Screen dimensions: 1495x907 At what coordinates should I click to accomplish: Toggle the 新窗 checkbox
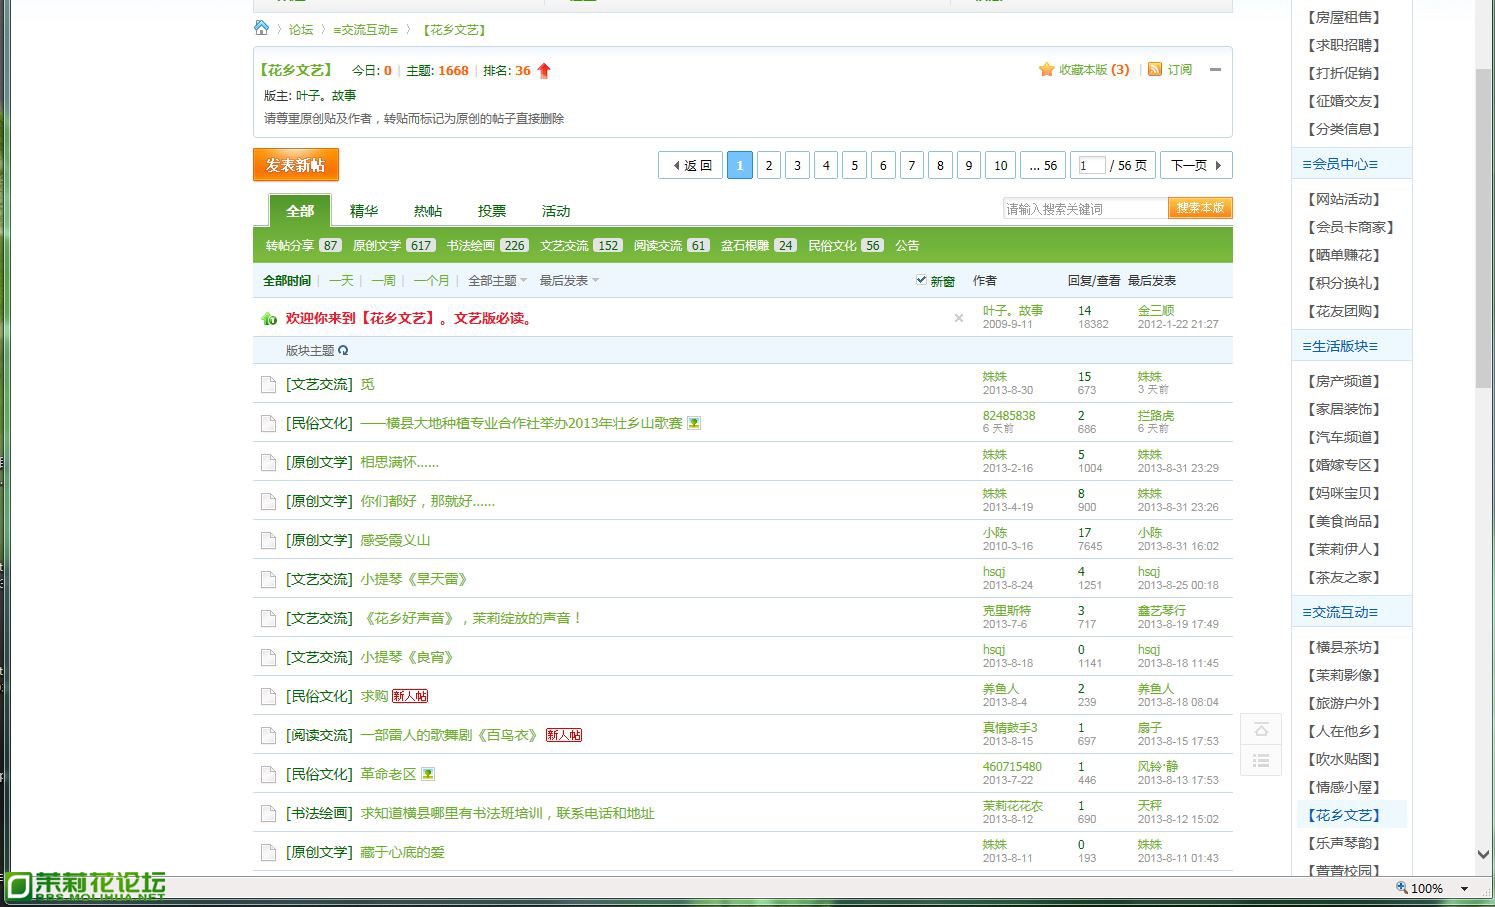tap(921, 280)
